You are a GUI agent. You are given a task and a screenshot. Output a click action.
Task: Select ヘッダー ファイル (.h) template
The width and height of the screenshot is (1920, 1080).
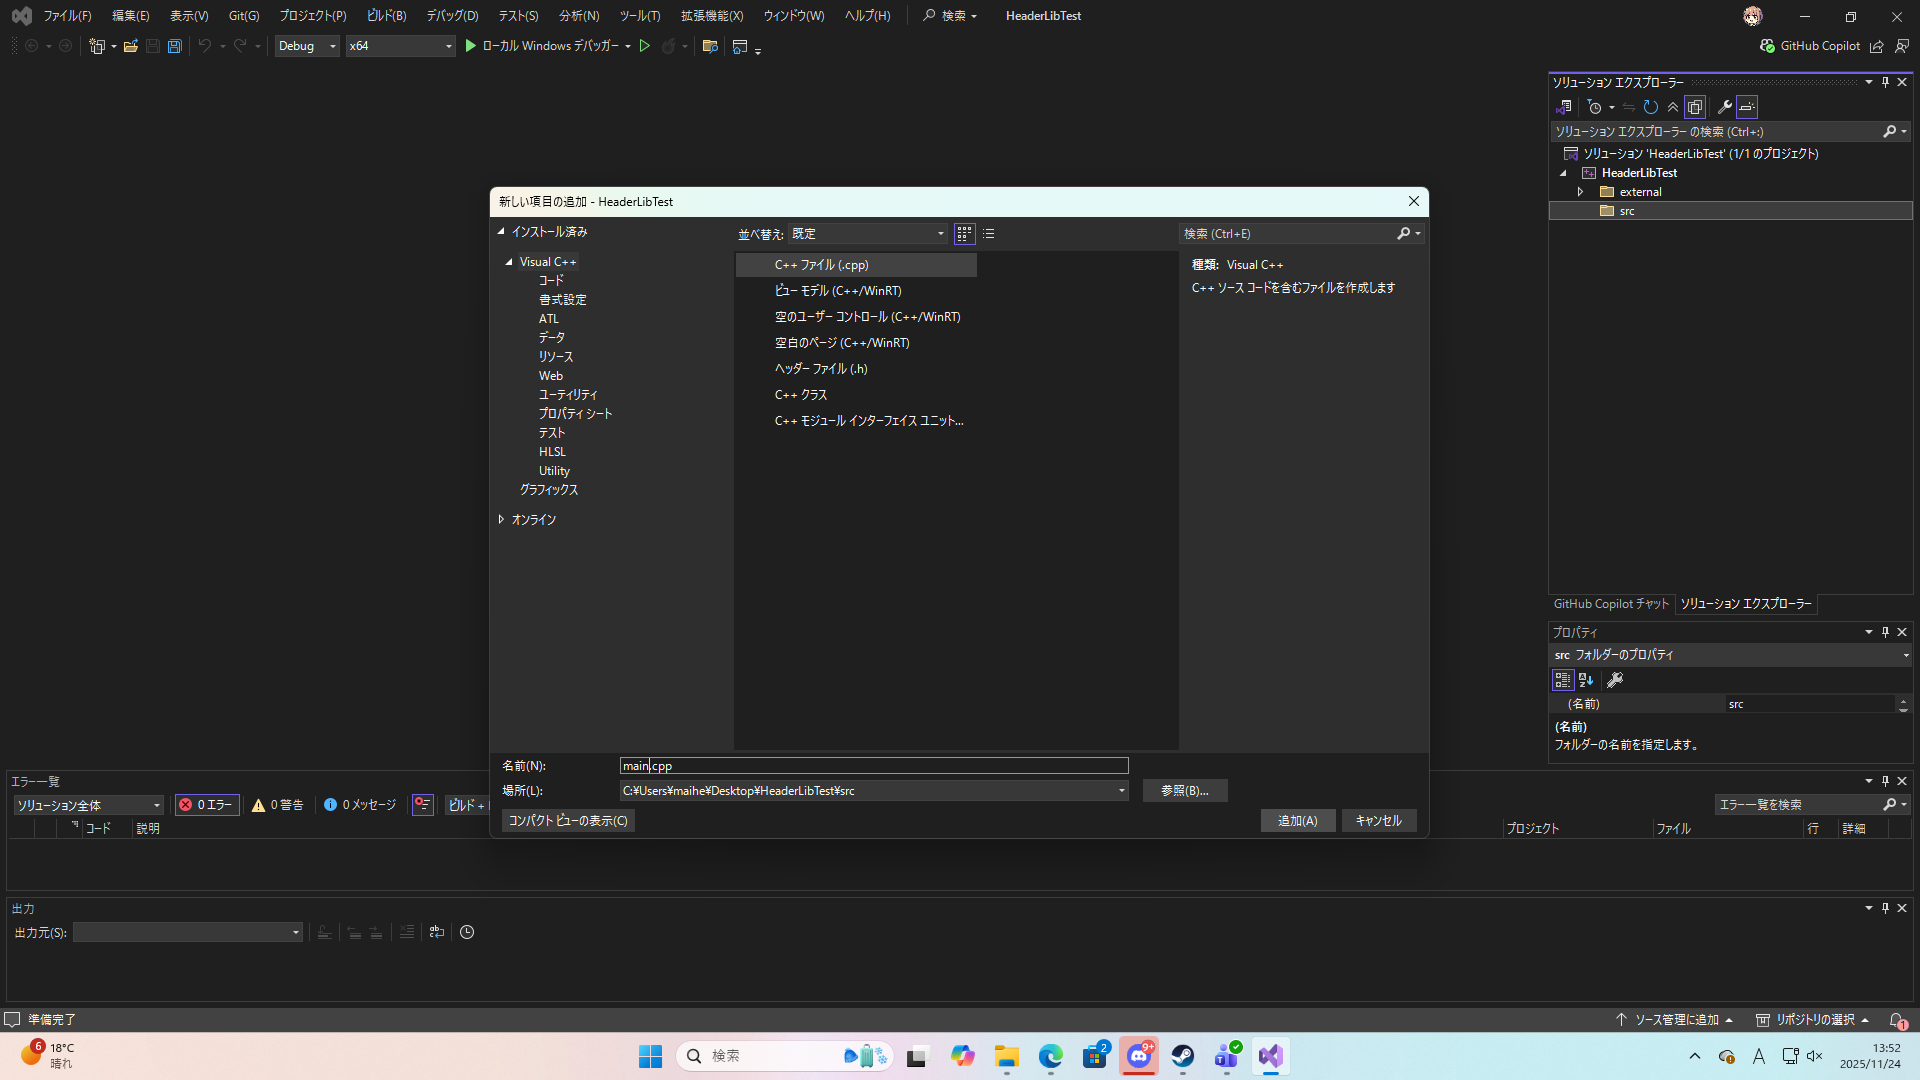point(821,369)
